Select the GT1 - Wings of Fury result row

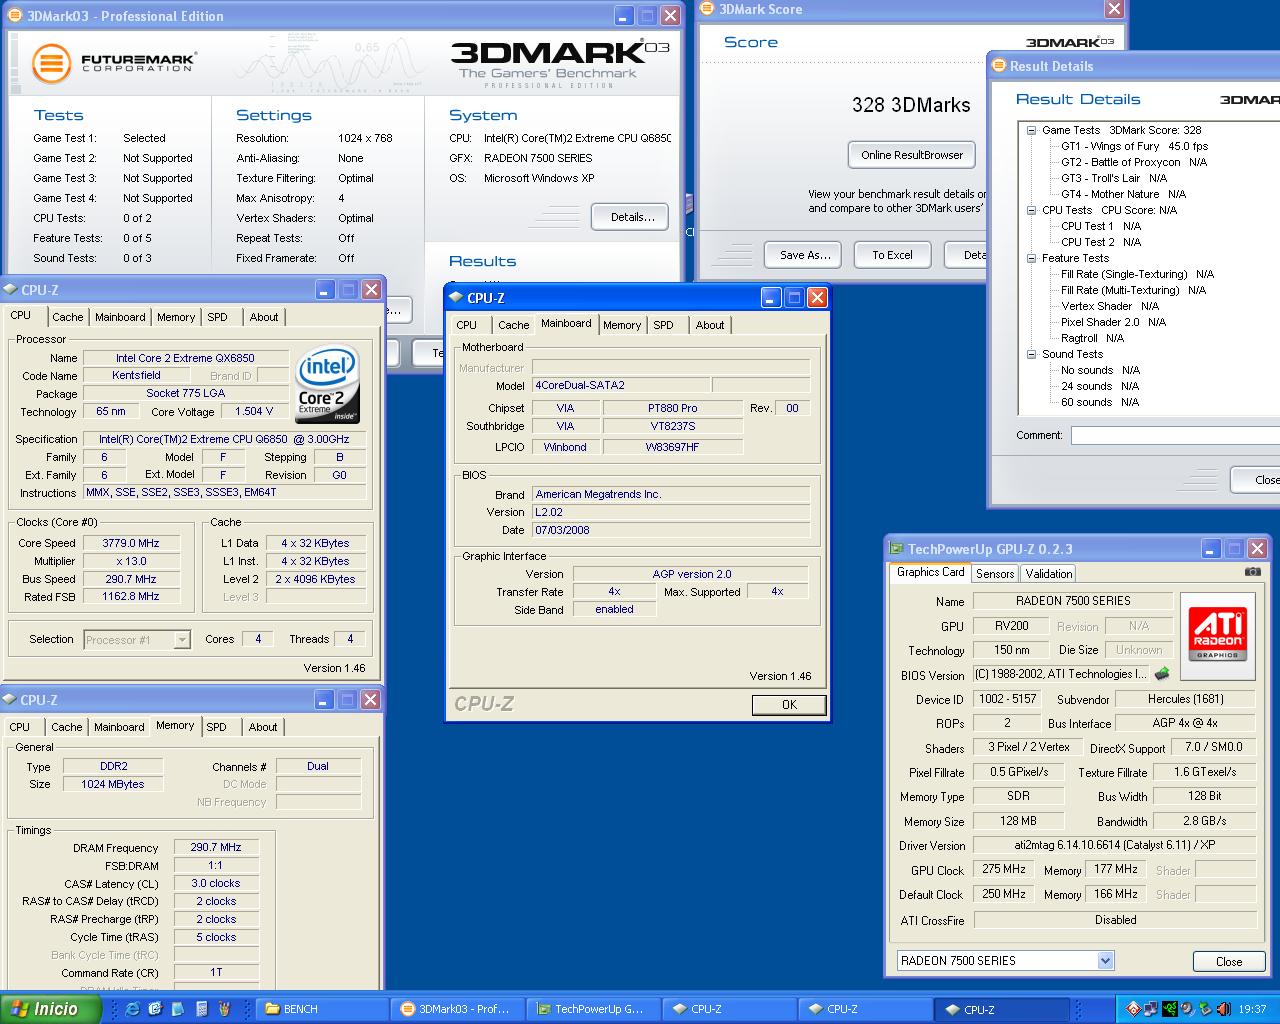(1134, 146)
